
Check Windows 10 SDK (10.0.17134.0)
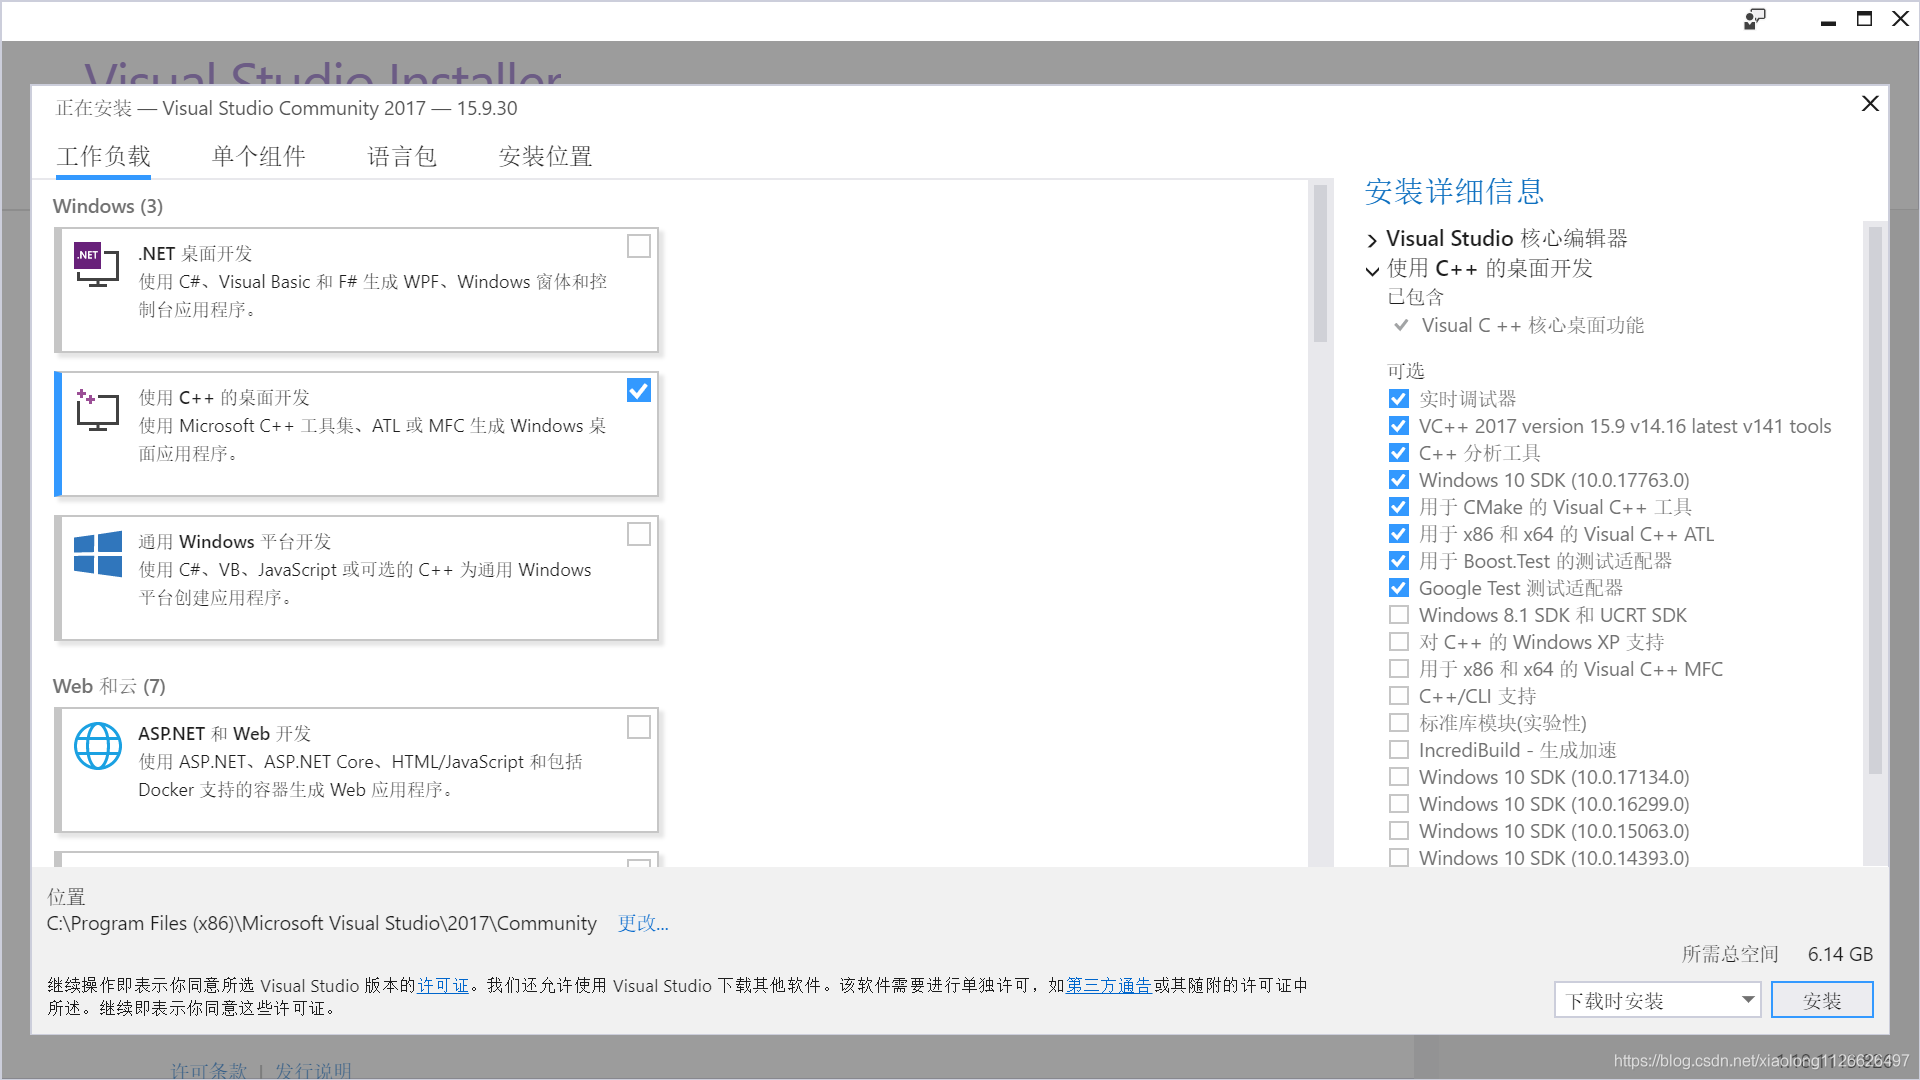[1399, 777]
